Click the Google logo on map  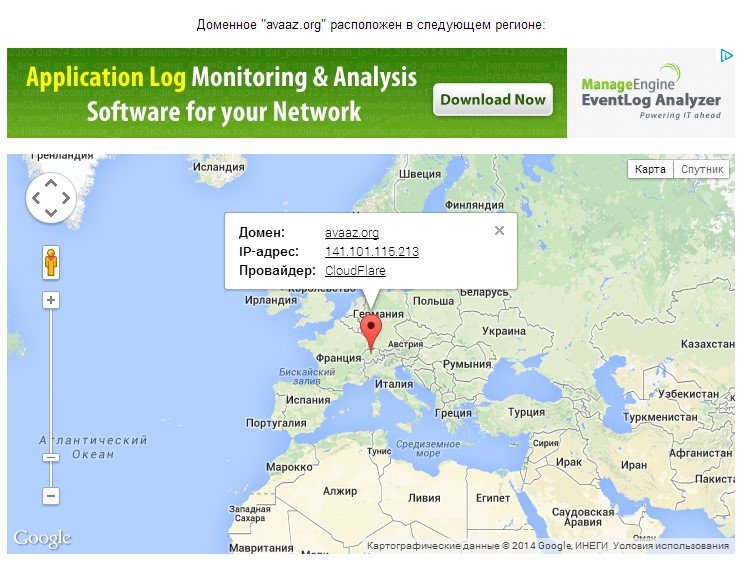tap(42, 539)
